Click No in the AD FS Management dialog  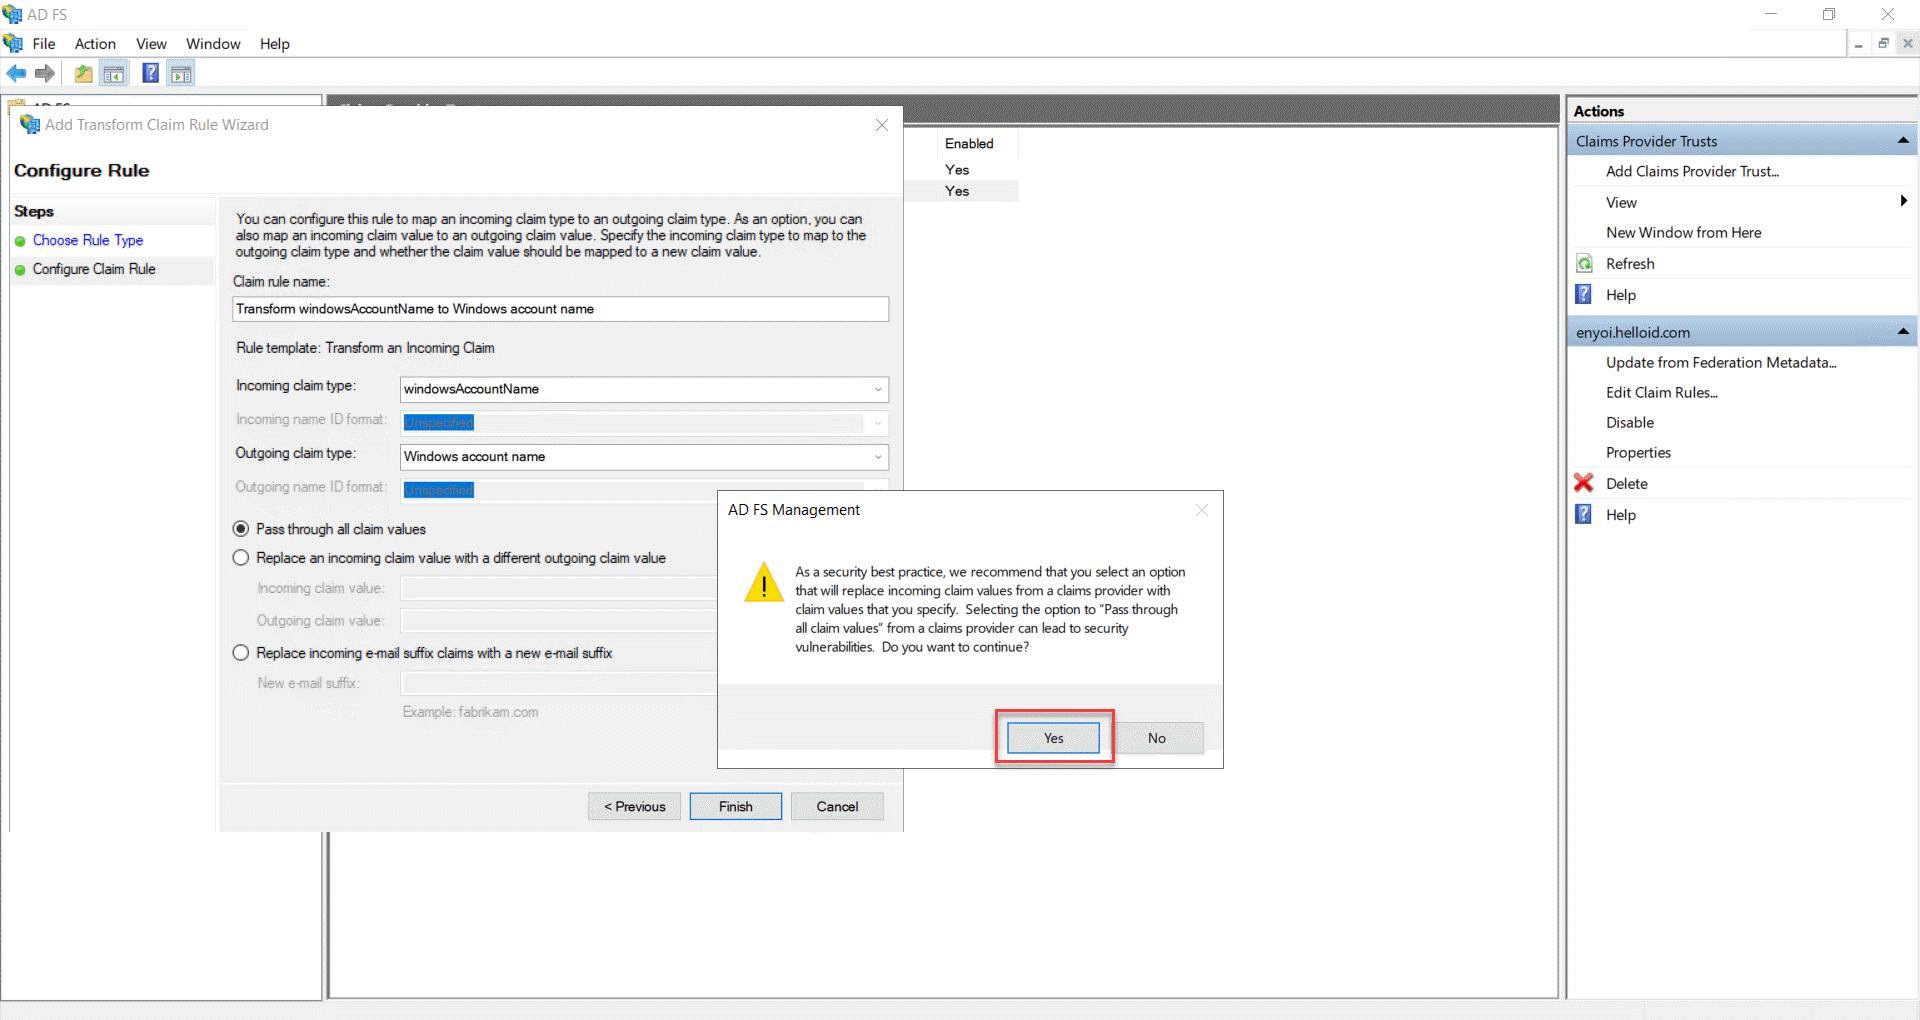1157,738
